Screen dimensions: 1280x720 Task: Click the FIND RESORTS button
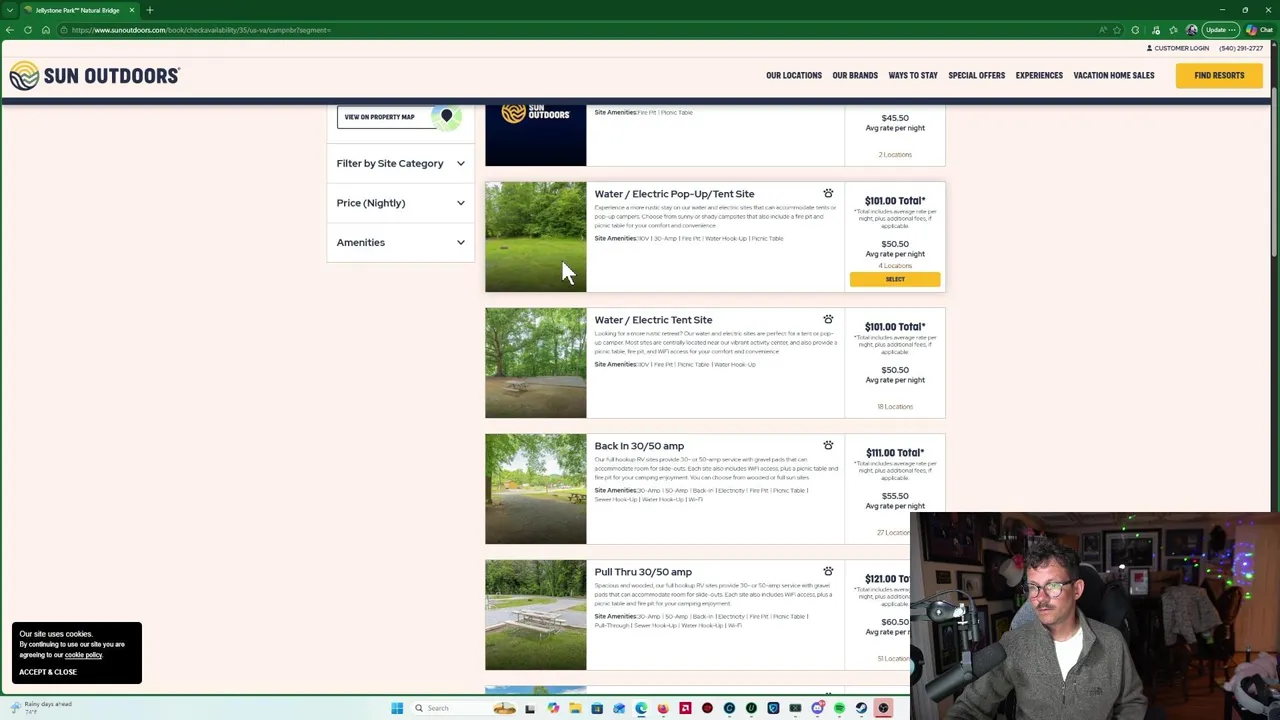pyautogui.click(x=1219, y=75)
